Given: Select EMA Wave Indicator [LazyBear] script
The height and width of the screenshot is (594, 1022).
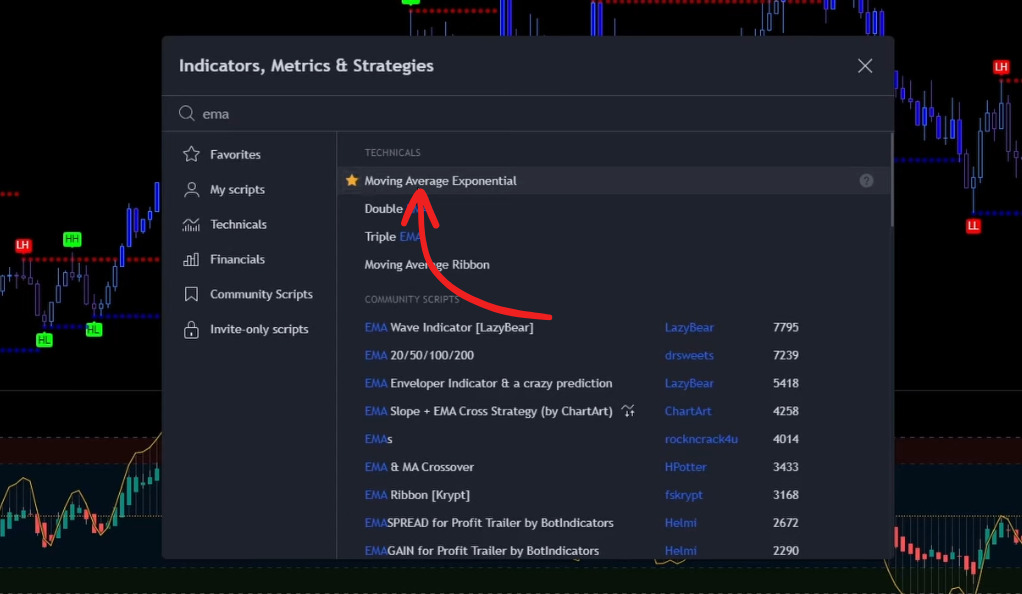Looking at the screenshot, I should [x=448, y=327].
